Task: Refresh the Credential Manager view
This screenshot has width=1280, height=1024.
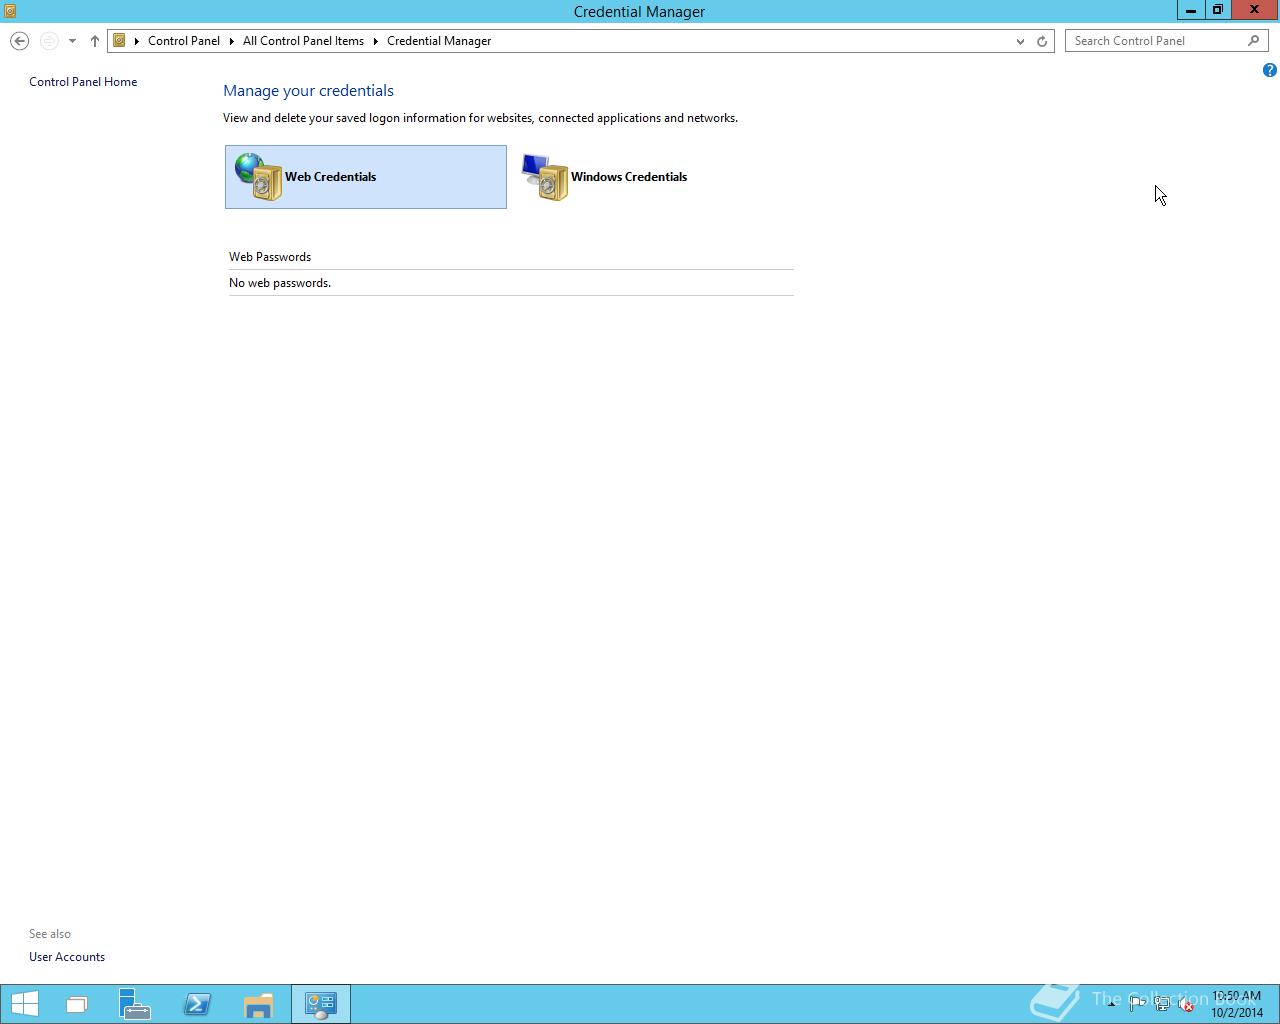Action: [x=1042, y=41]
